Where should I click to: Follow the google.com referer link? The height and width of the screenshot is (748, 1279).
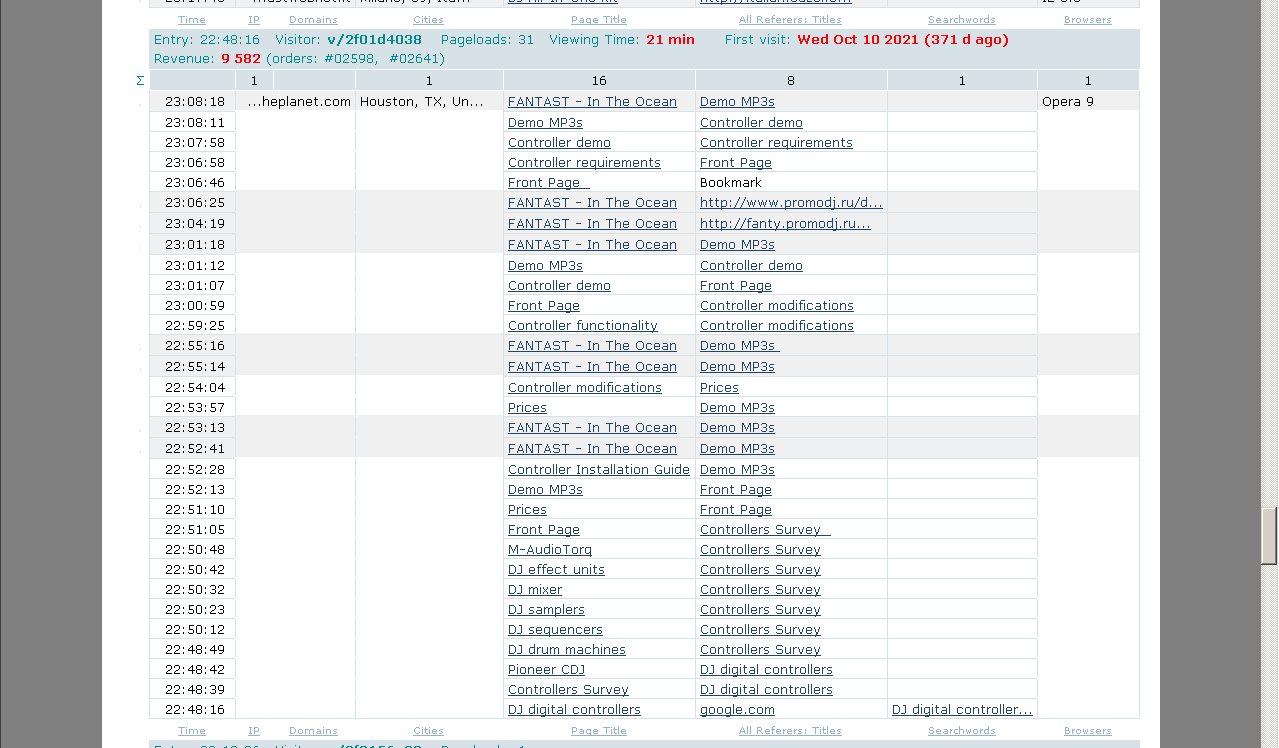click(737, 710)
